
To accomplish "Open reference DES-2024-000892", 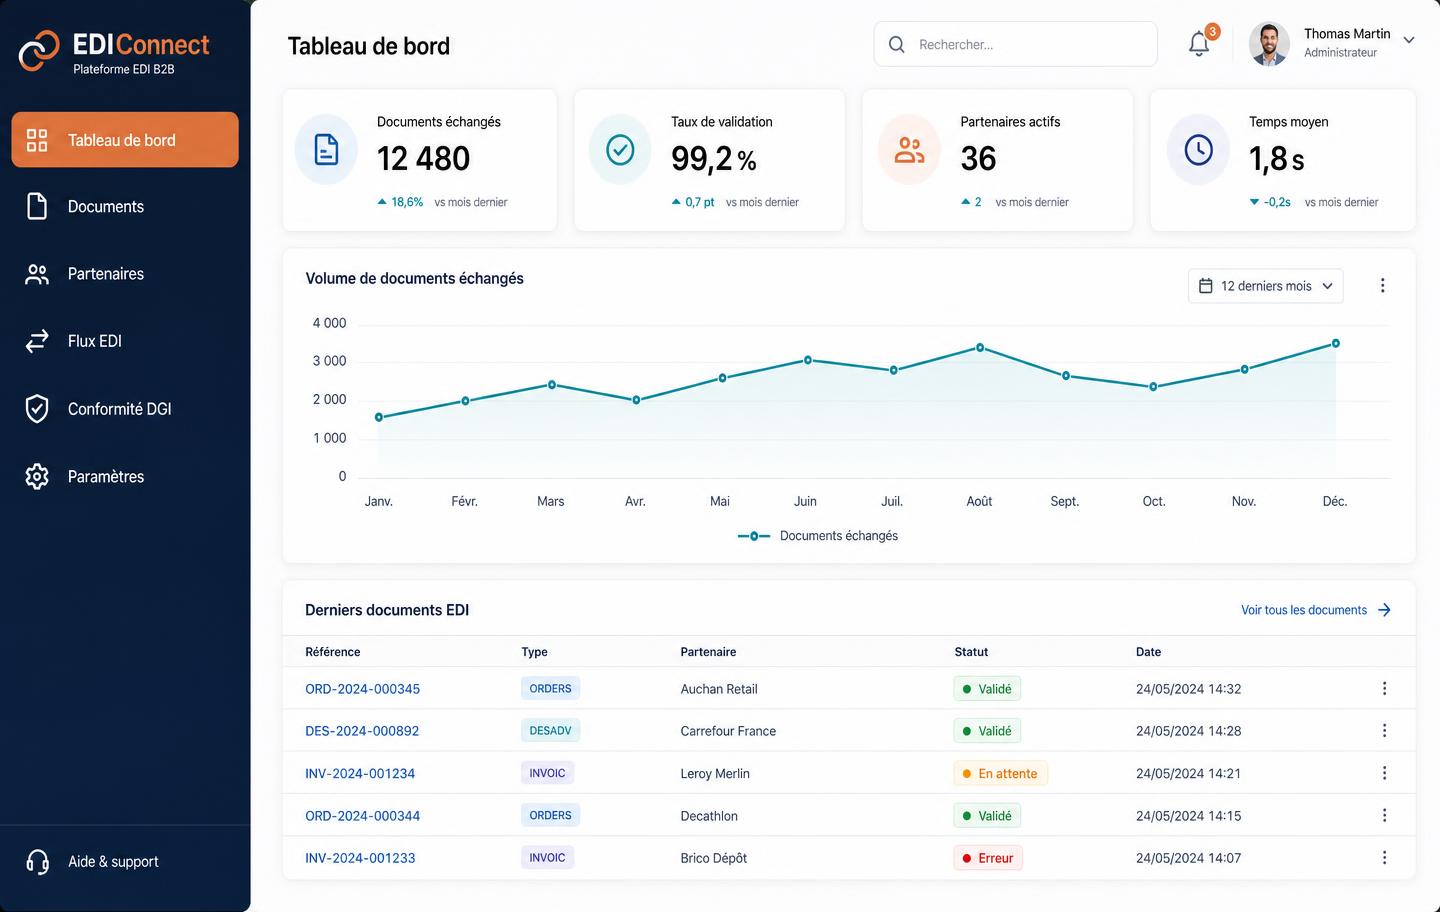I will pyautogui.click(x=362, y=731).
